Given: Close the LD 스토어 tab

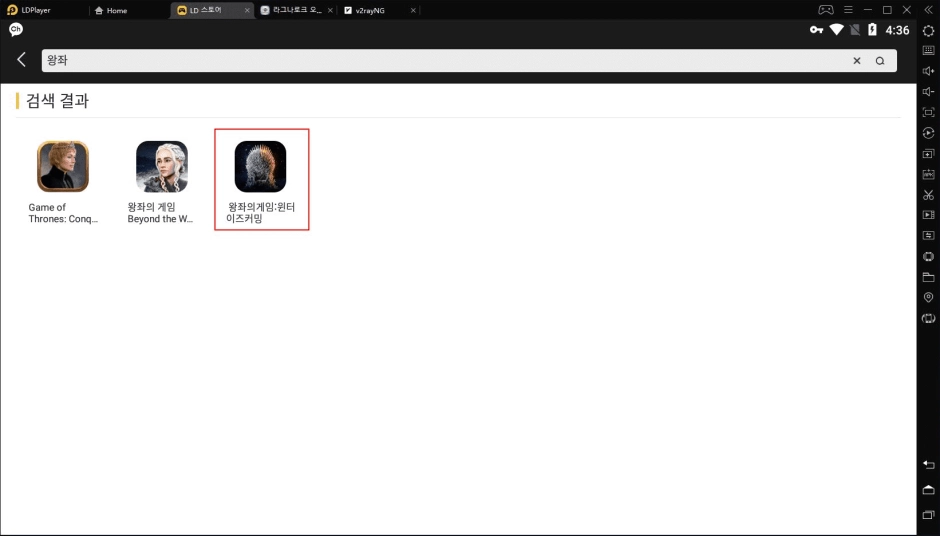Looking at the screenshot, I should pos(247,10).
